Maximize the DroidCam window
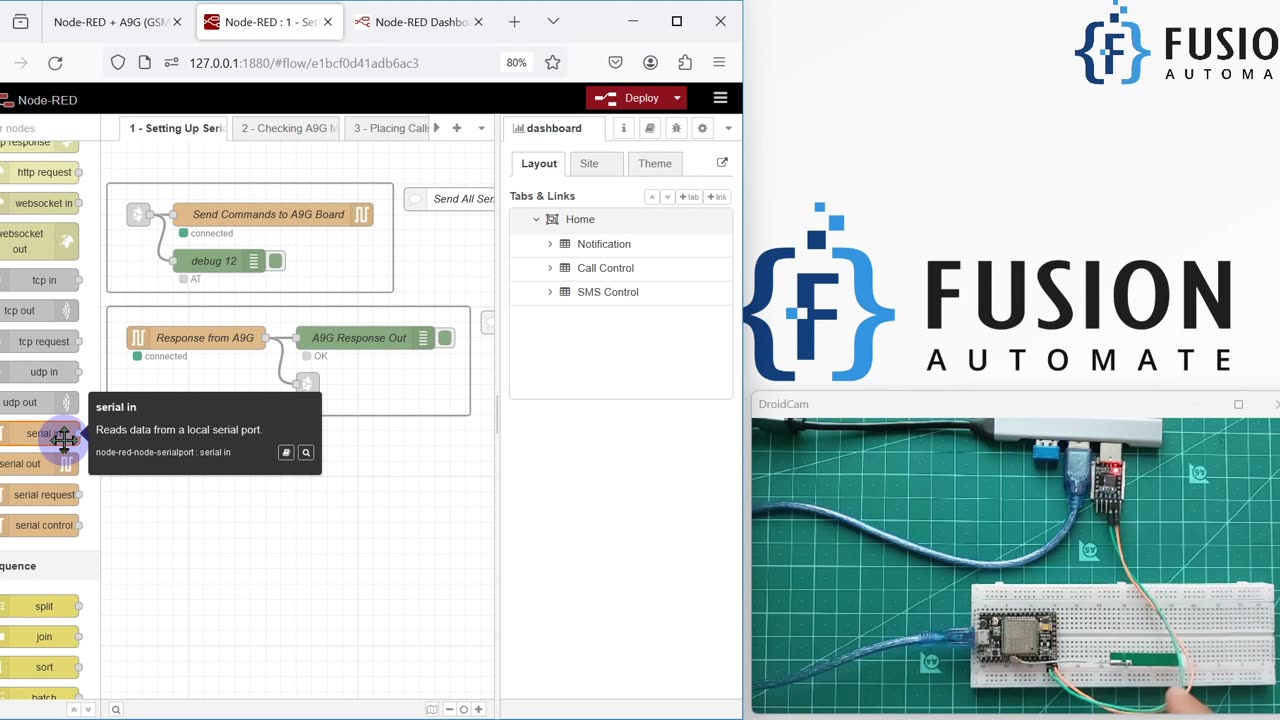The height and width of the screenshot is (720, 1280). (x=1238, y=404)
